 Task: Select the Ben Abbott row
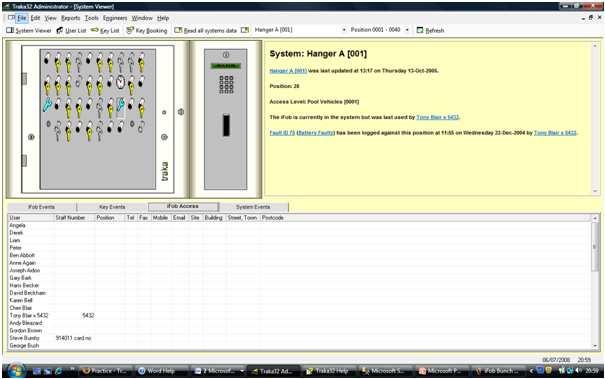299,255
